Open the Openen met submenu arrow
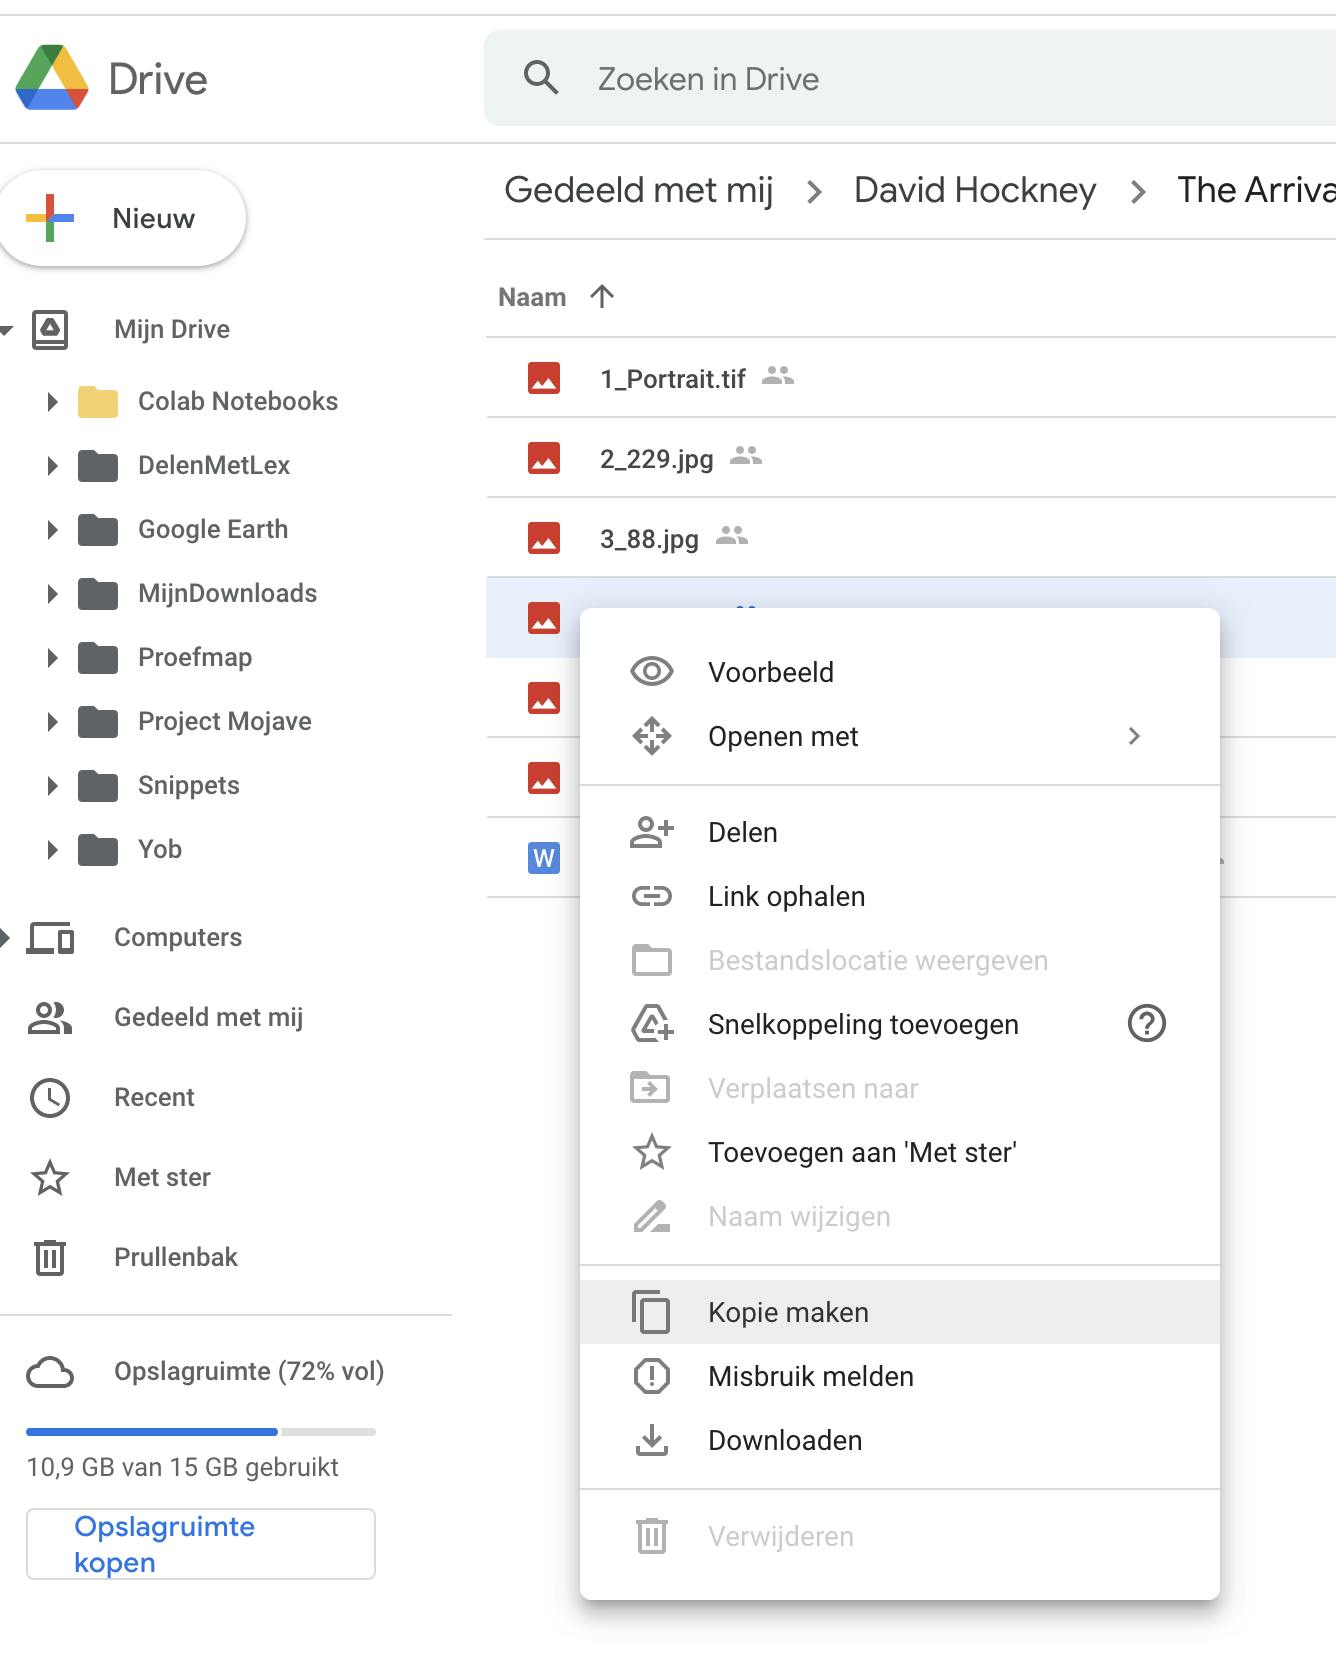1336x1672 pixels. tap(1134, 736)
